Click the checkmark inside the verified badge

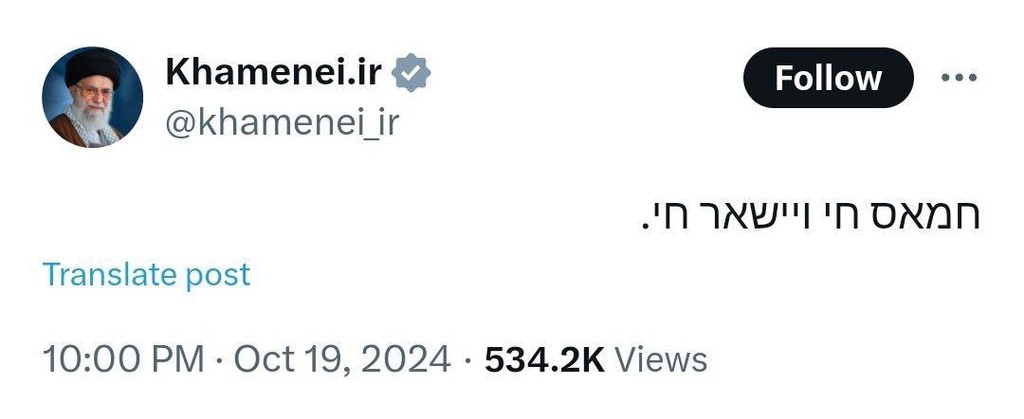[411, 73]
